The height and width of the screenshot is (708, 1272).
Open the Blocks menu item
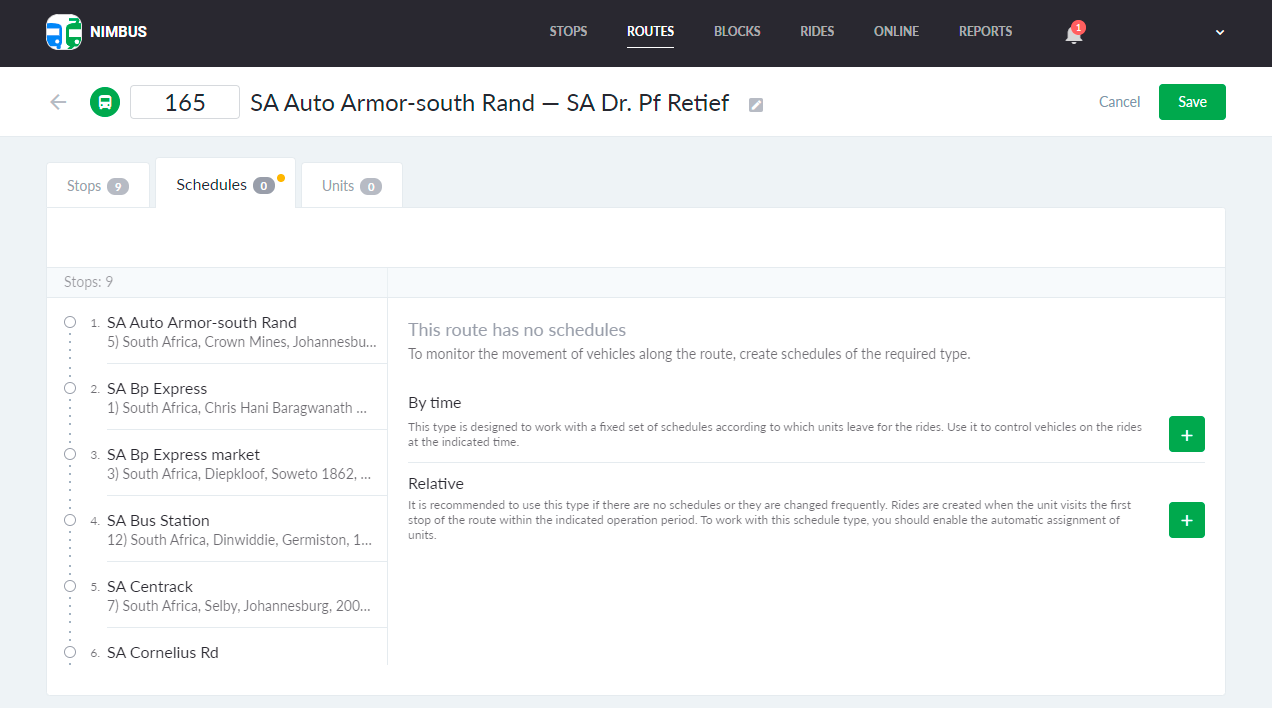(737, 32)
